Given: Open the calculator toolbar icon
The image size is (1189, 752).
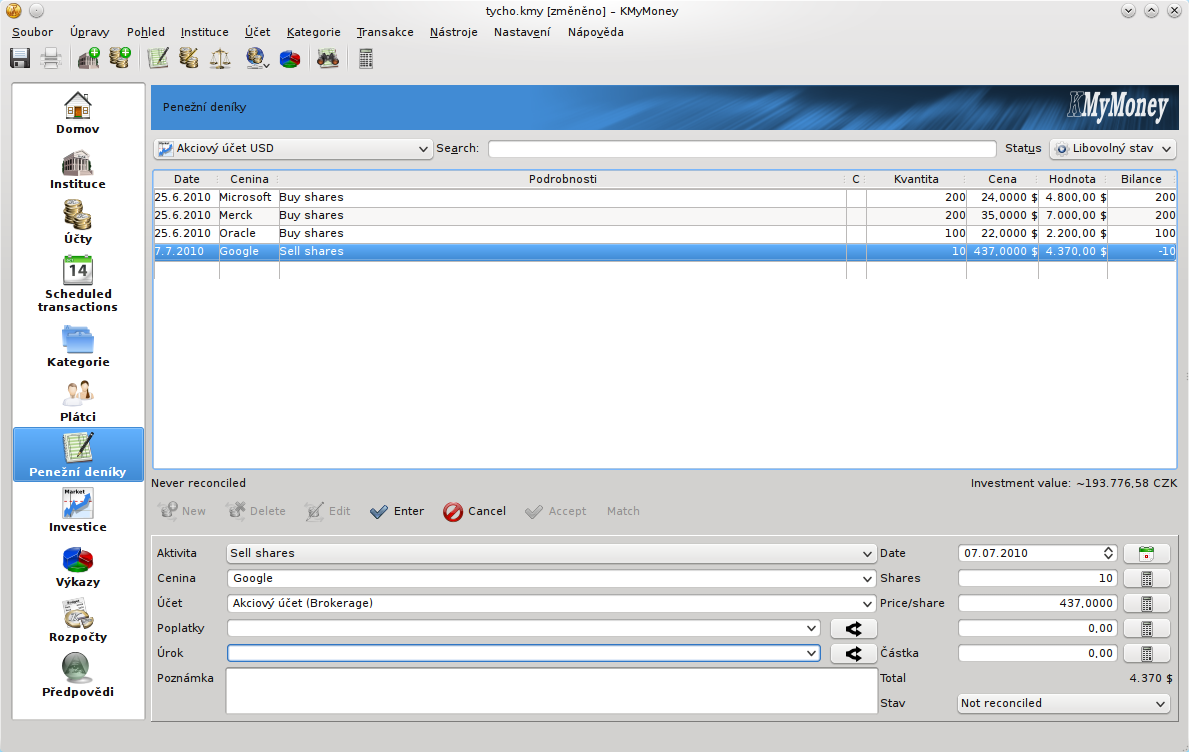Looking at the screenshot, I should pos(366,59).
